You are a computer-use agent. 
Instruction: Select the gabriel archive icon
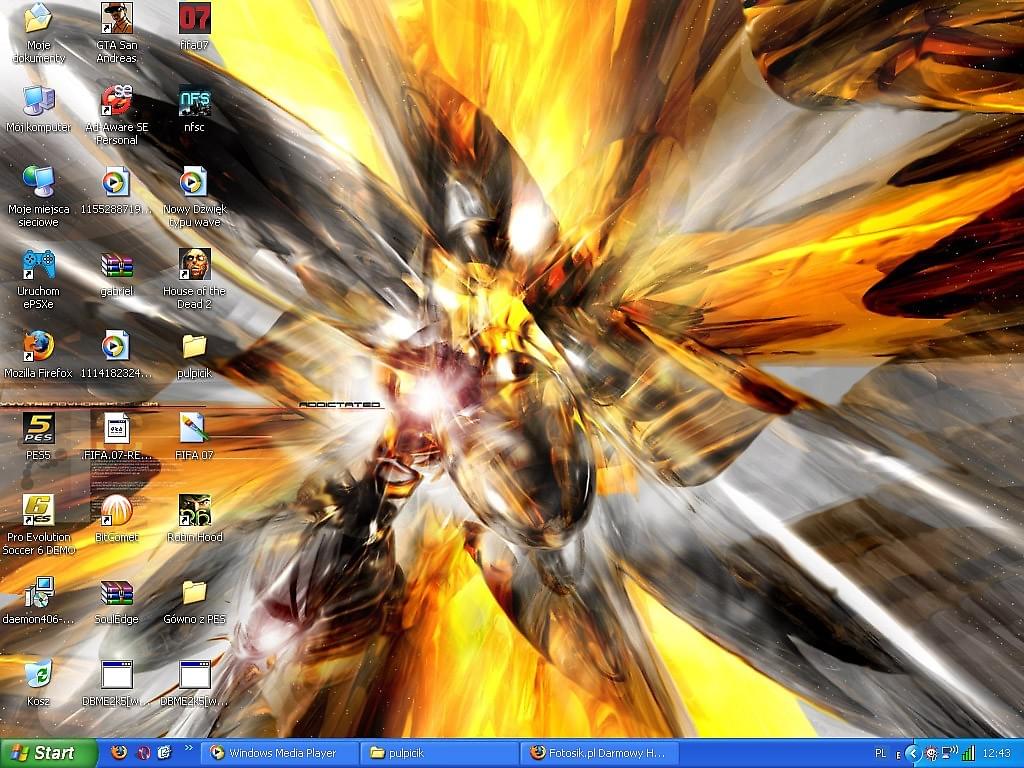pyautogui.click(x=117, y=272)
